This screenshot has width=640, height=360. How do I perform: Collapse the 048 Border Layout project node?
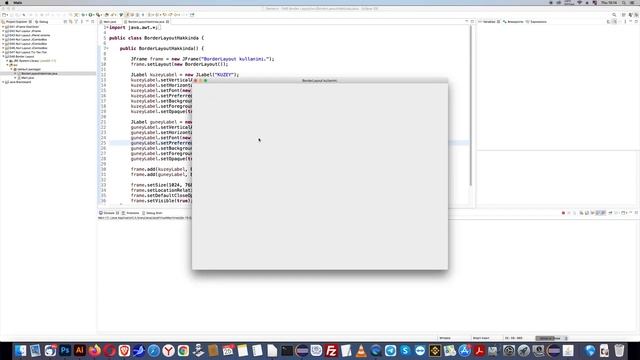[3, 56]
